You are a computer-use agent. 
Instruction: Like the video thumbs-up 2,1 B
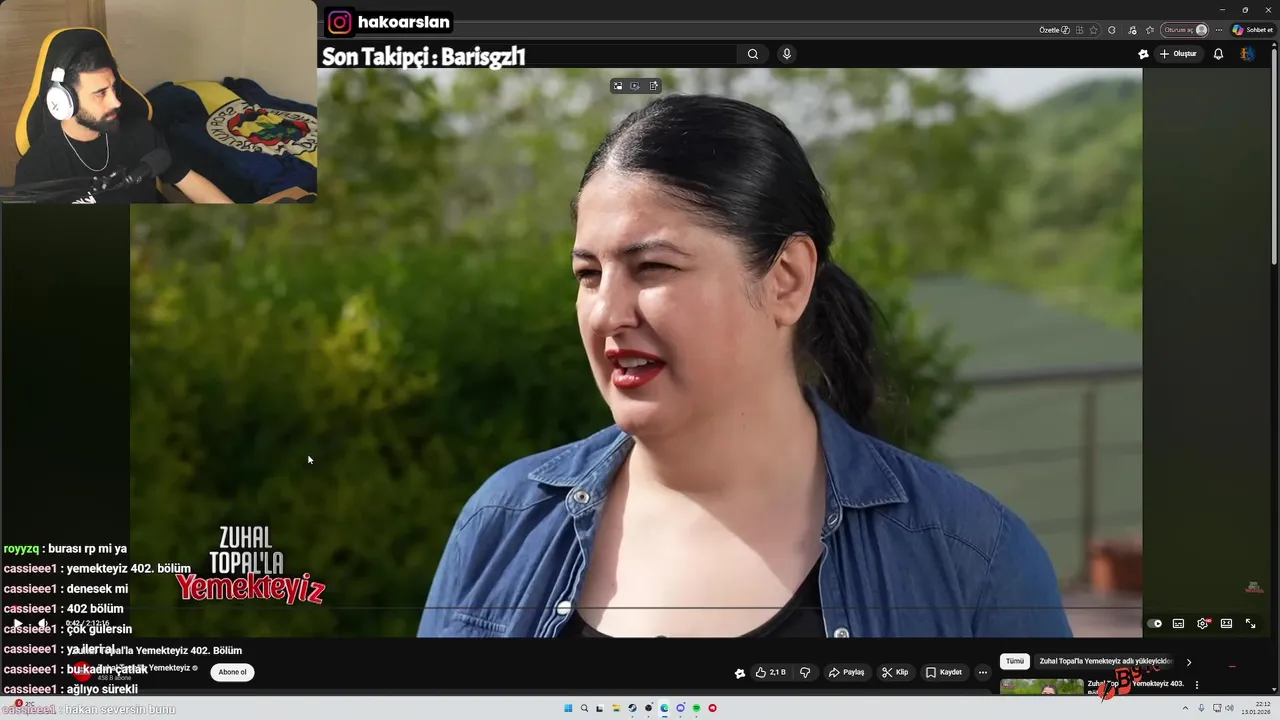[770, 673]
